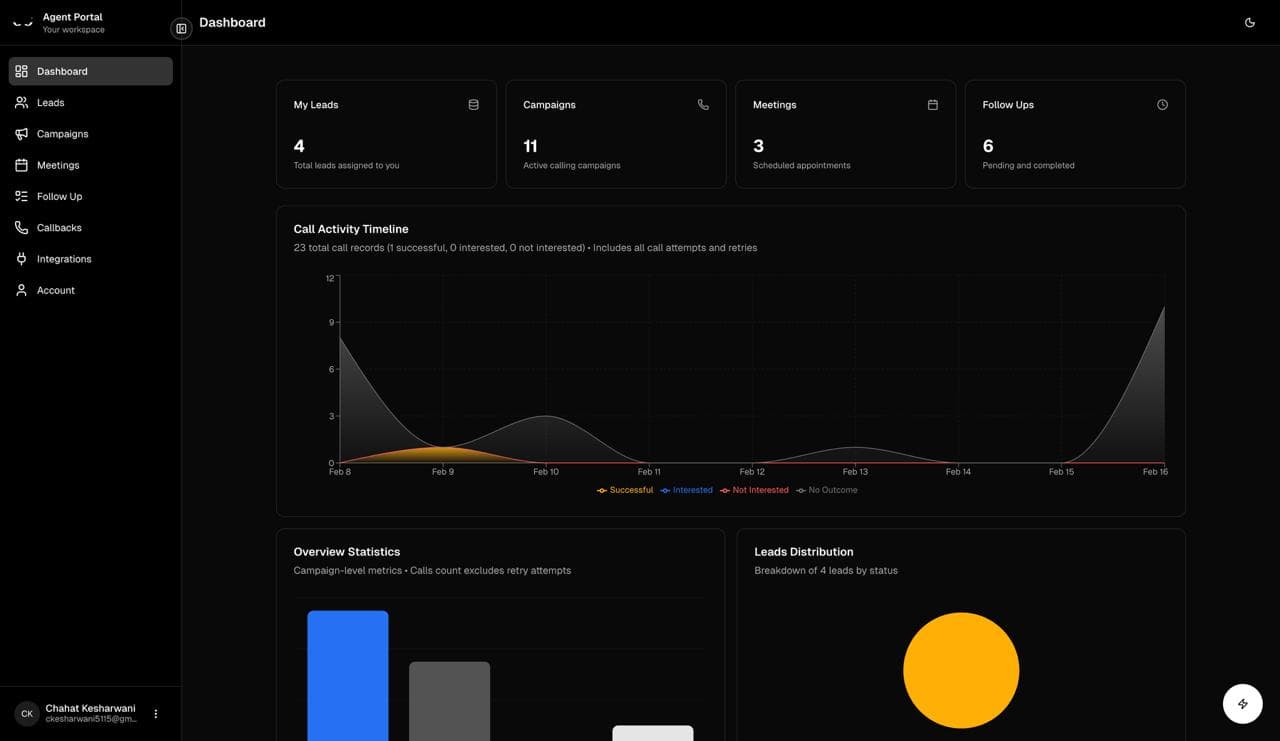Navigate to Meetings in the sidebar
Image resolution: width=1280 pixels, height=741 pixels.
58,163
